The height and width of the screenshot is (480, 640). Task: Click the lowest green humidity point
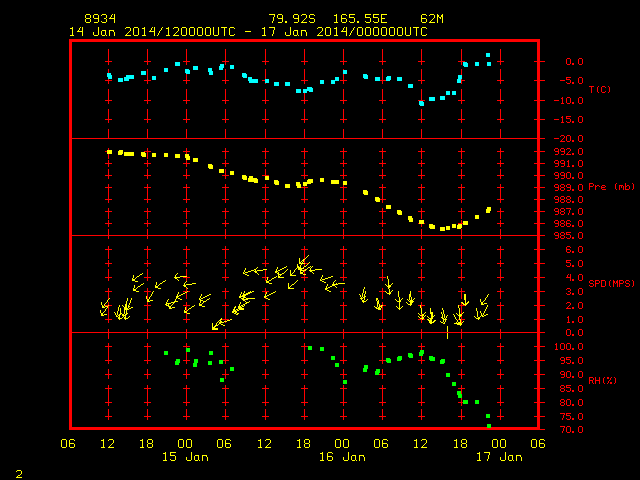(489, 426)
